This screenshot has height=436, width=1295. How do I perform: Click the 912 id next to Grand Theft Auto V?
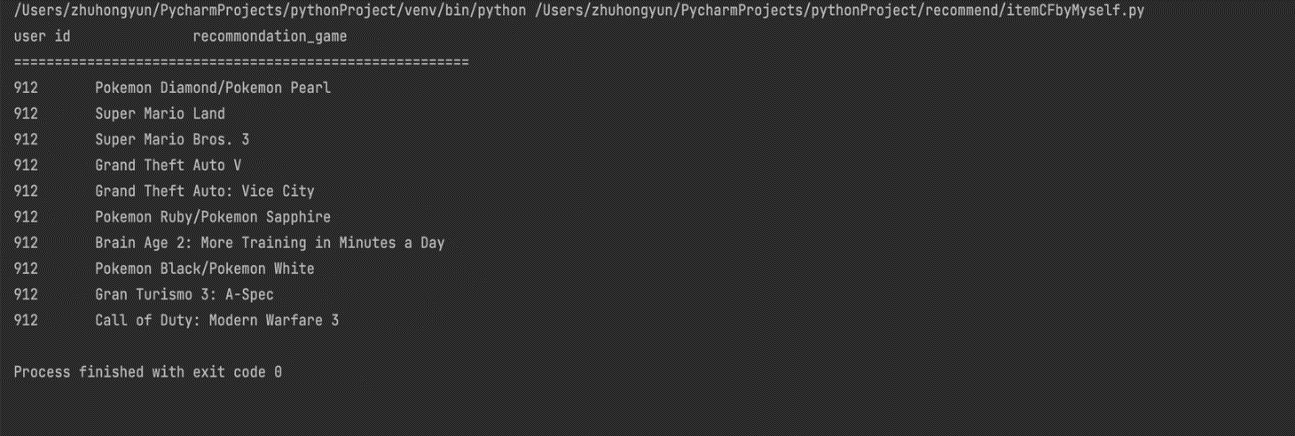pos(26,165)
